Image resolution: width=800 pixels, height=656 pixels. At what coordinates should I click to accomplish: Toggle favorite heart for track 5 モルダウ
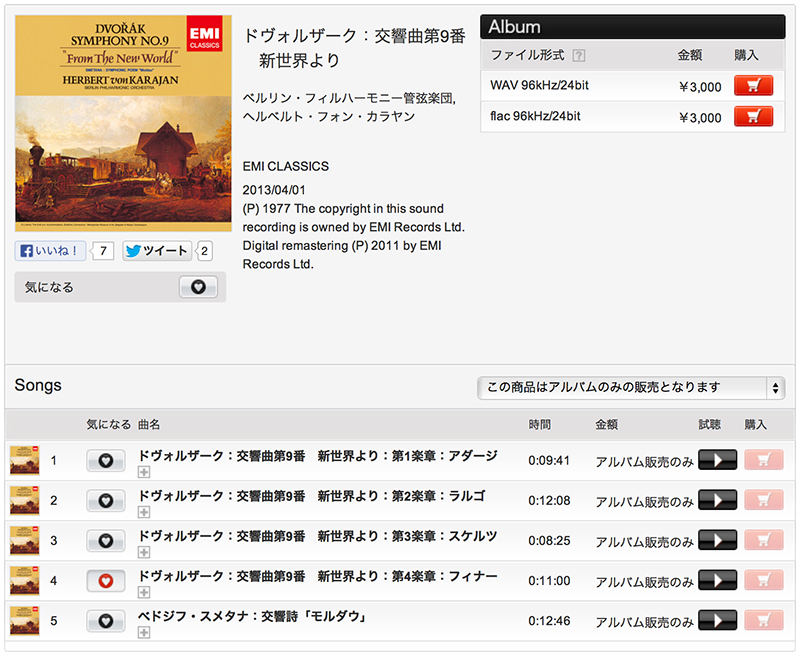[x=106, y=621]
